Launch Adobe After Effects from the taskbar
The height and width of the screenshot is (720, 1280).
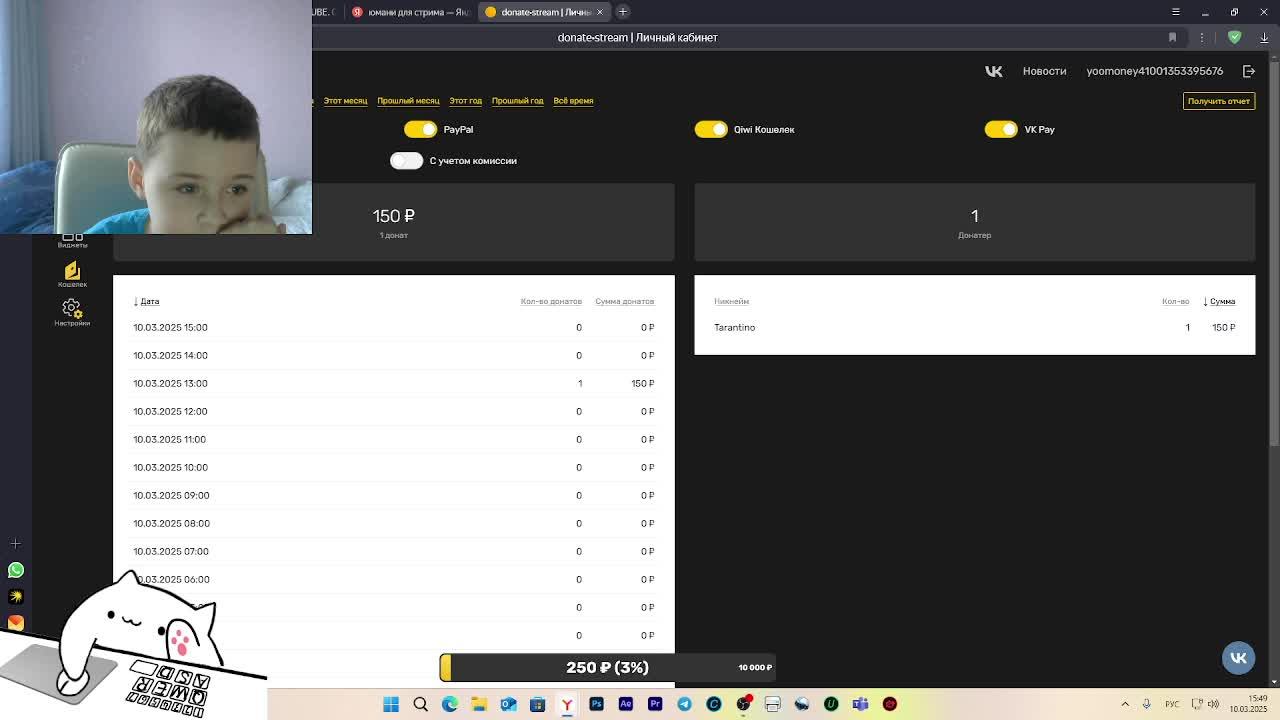tap(626, 704)
